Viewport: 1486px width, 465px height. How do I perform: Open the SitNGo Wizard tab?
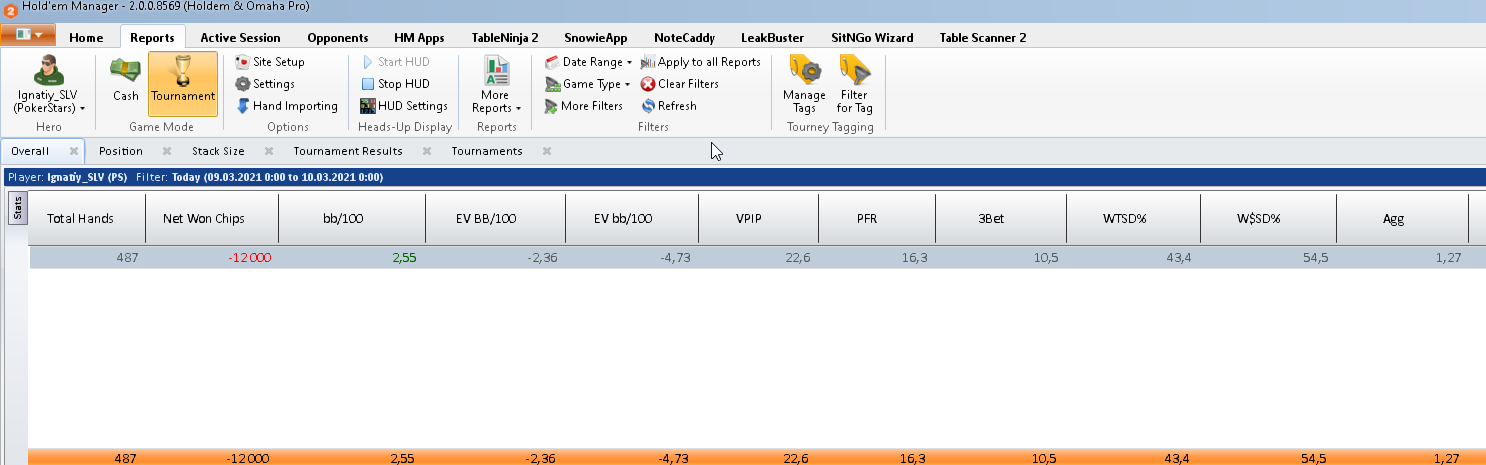tap(872, 38)
